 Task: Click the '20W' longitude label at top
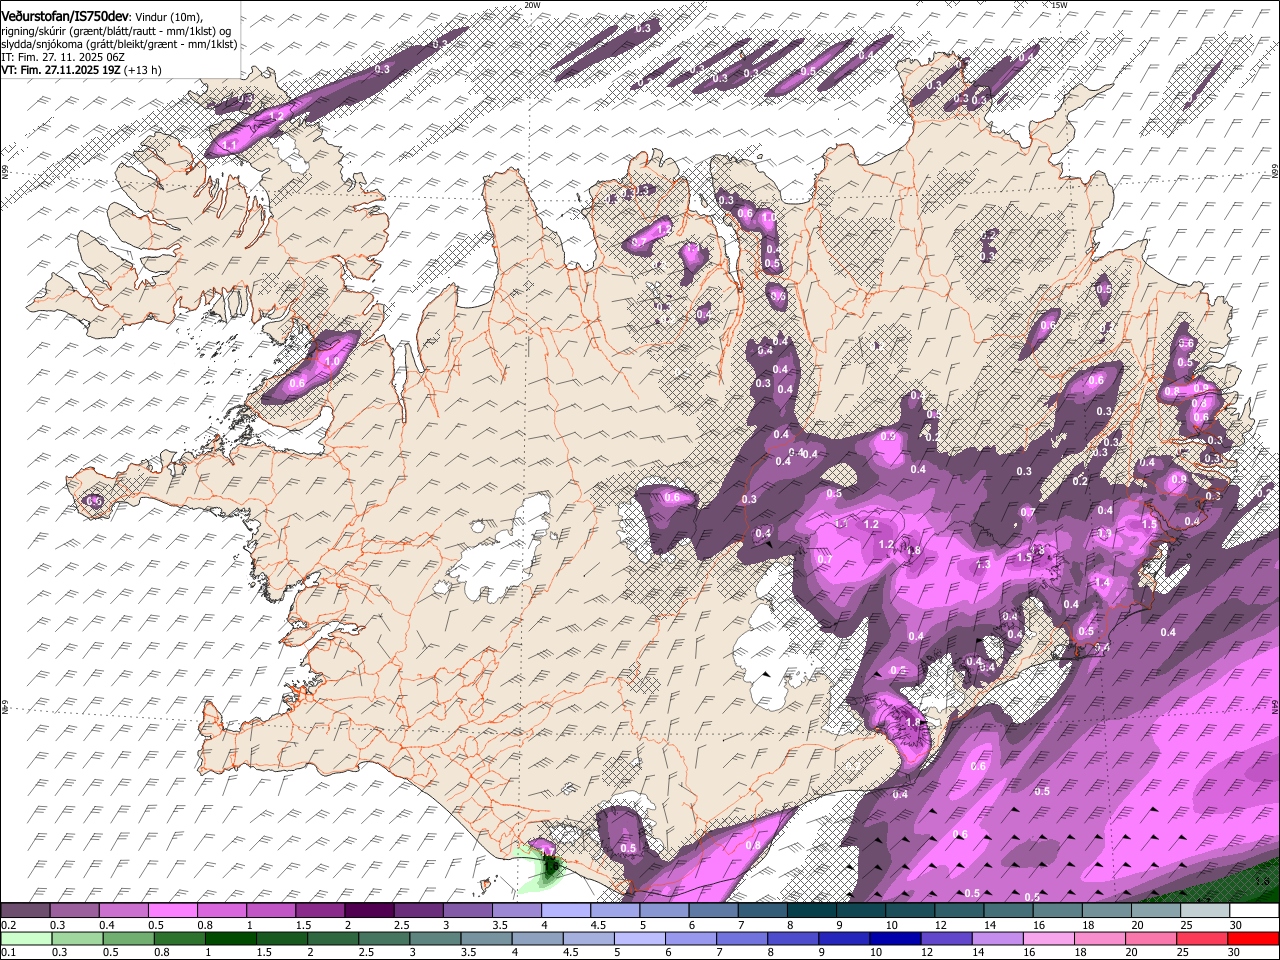(532, 5)
